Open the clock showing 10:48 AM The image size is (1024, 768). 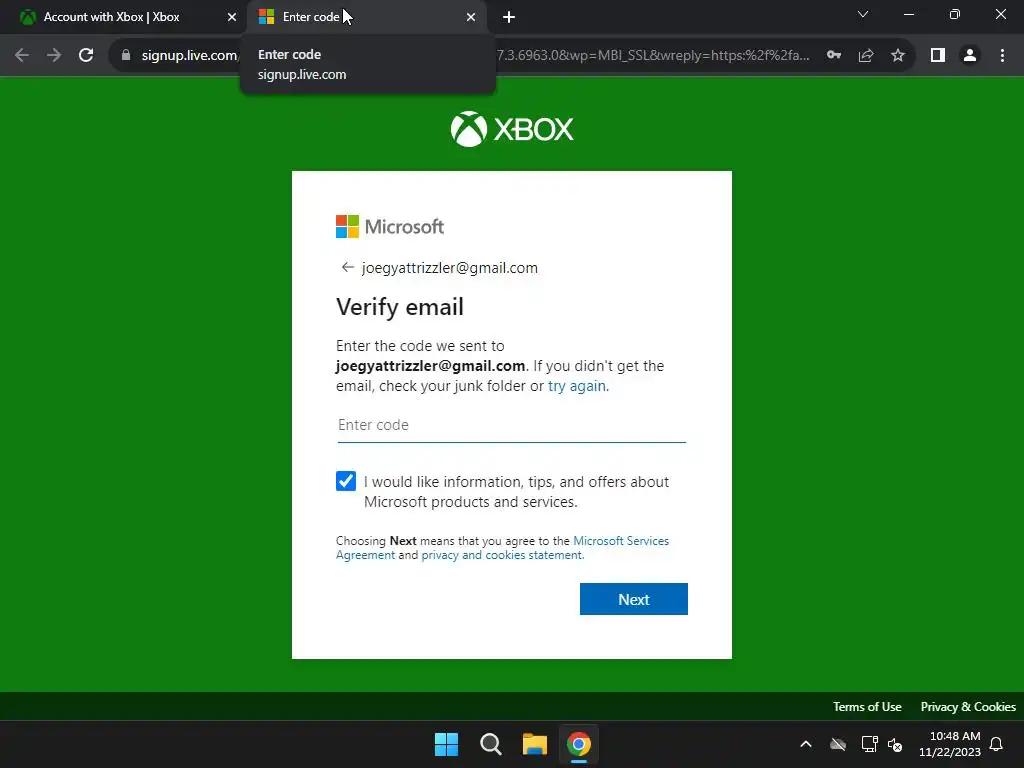pyautogui.click(x=950, y=744)
